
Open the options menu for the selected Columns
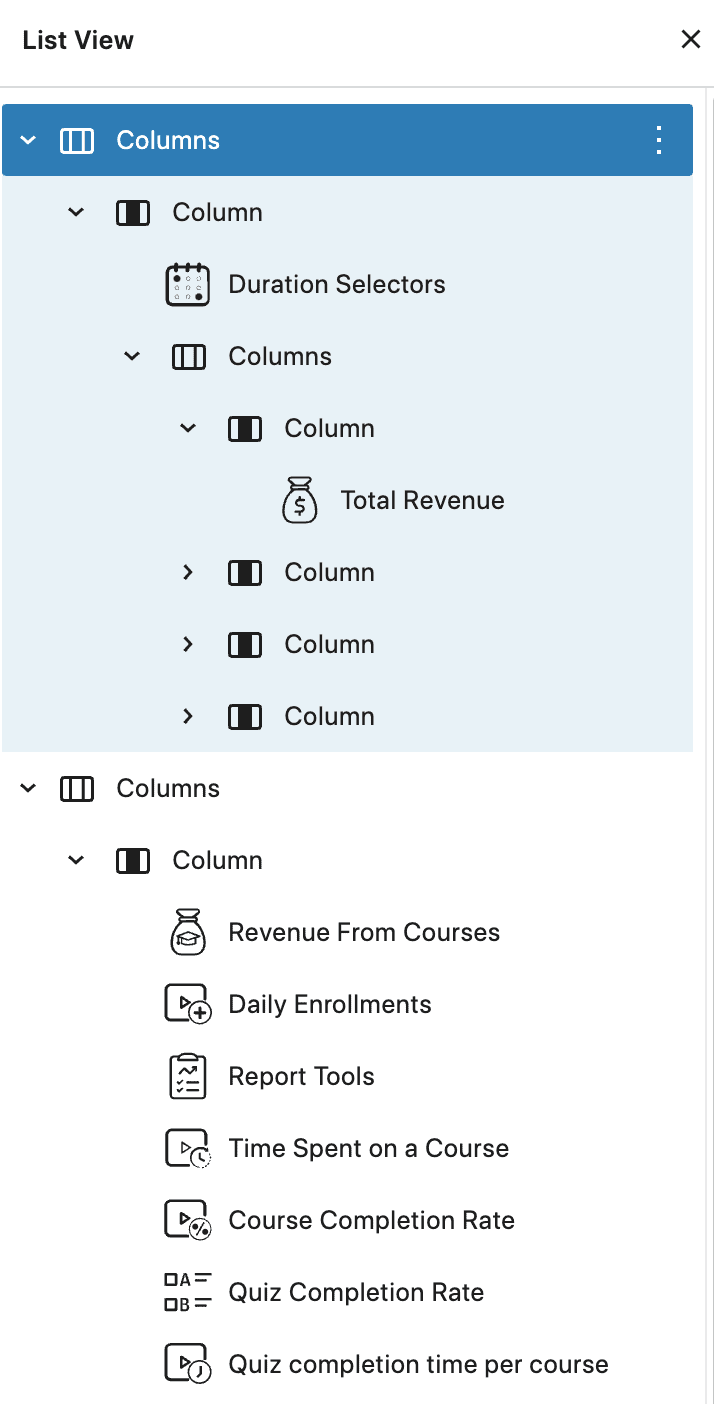(x=658, y=140)
